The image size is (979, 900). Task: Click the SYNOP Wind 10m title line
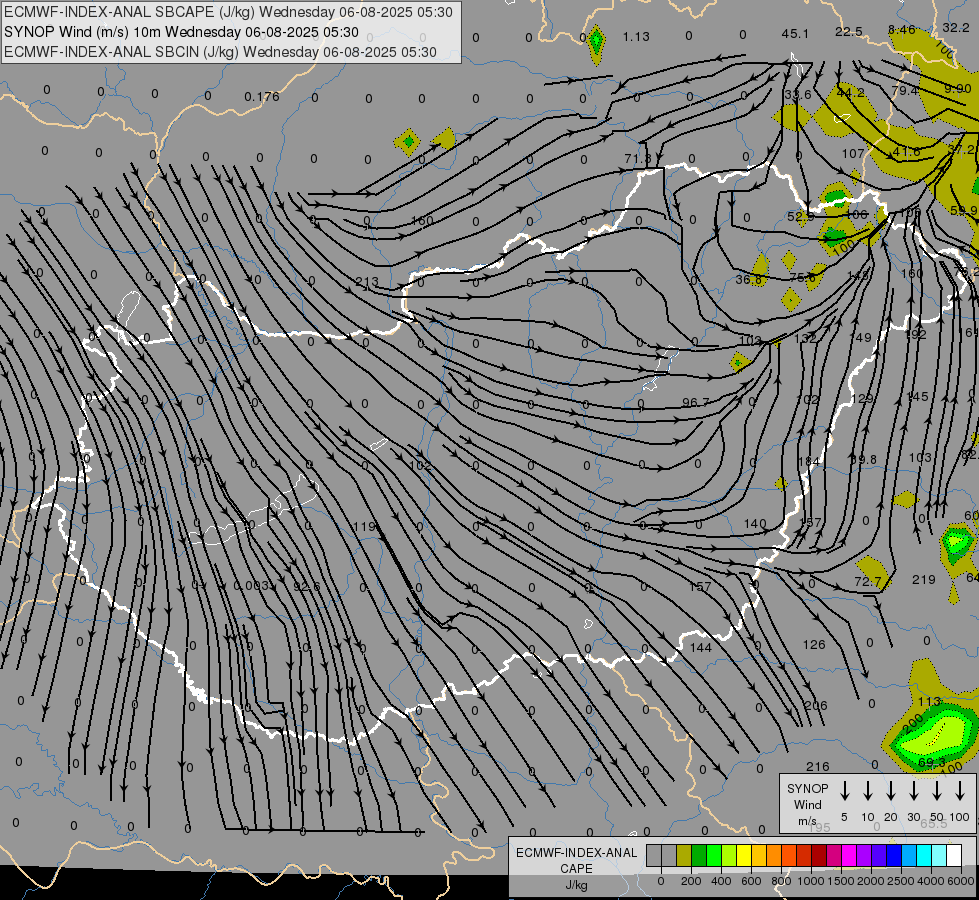181,32
